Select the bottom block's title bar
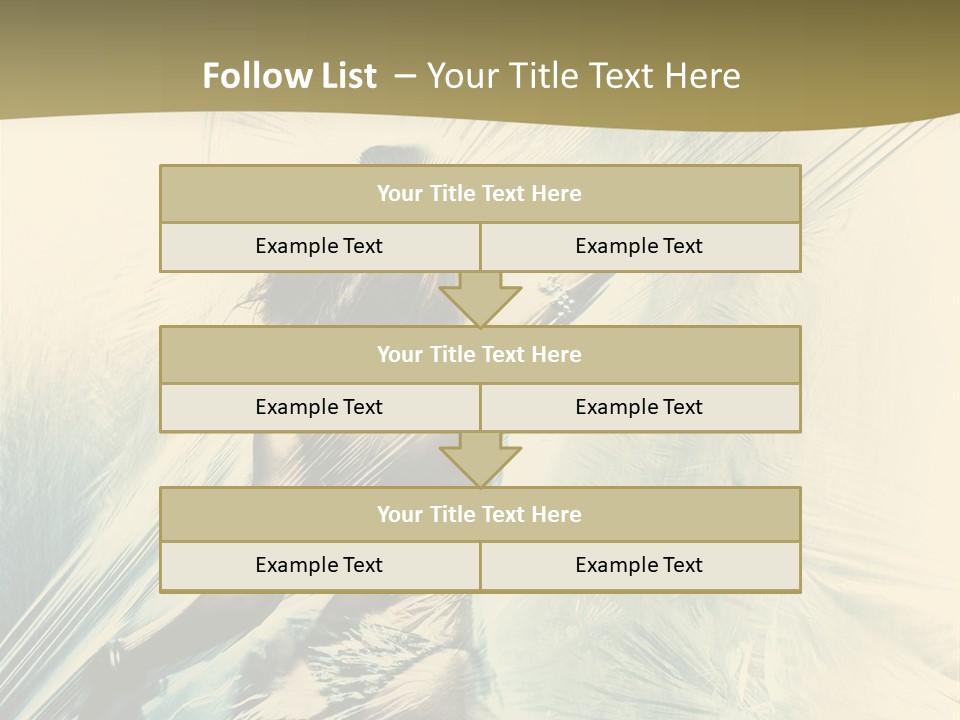The image size is (960, 720). 480,515
